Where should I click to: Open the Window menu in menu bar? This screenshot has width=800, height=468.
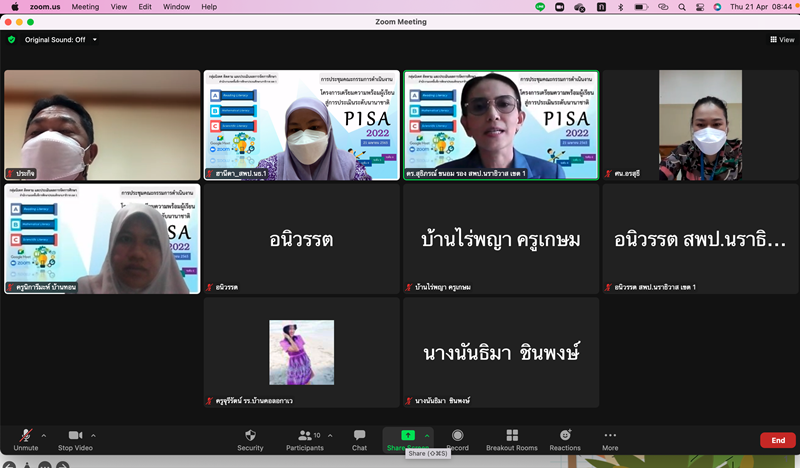176,6
